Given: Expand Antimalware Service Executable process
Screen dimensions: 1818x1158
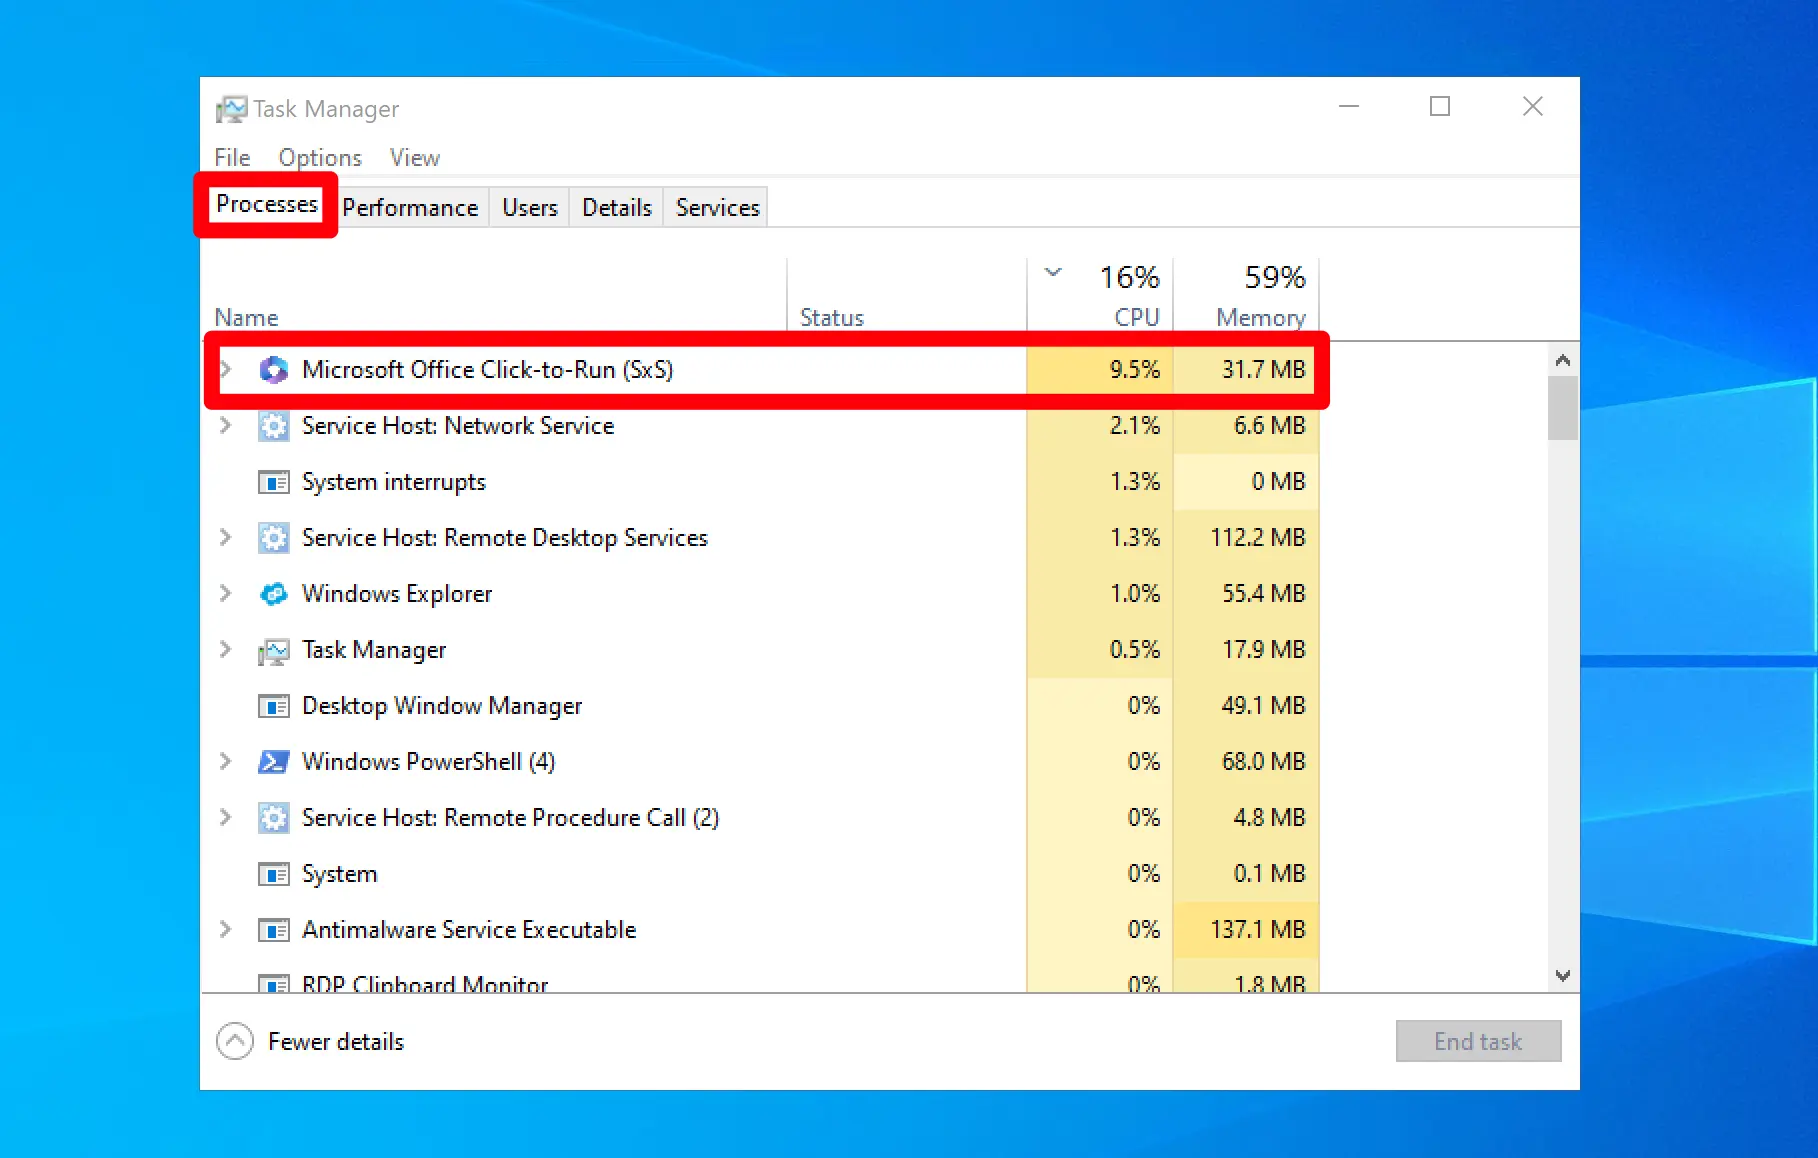Looking at the screenshot, I should click(x=226, y=929).
